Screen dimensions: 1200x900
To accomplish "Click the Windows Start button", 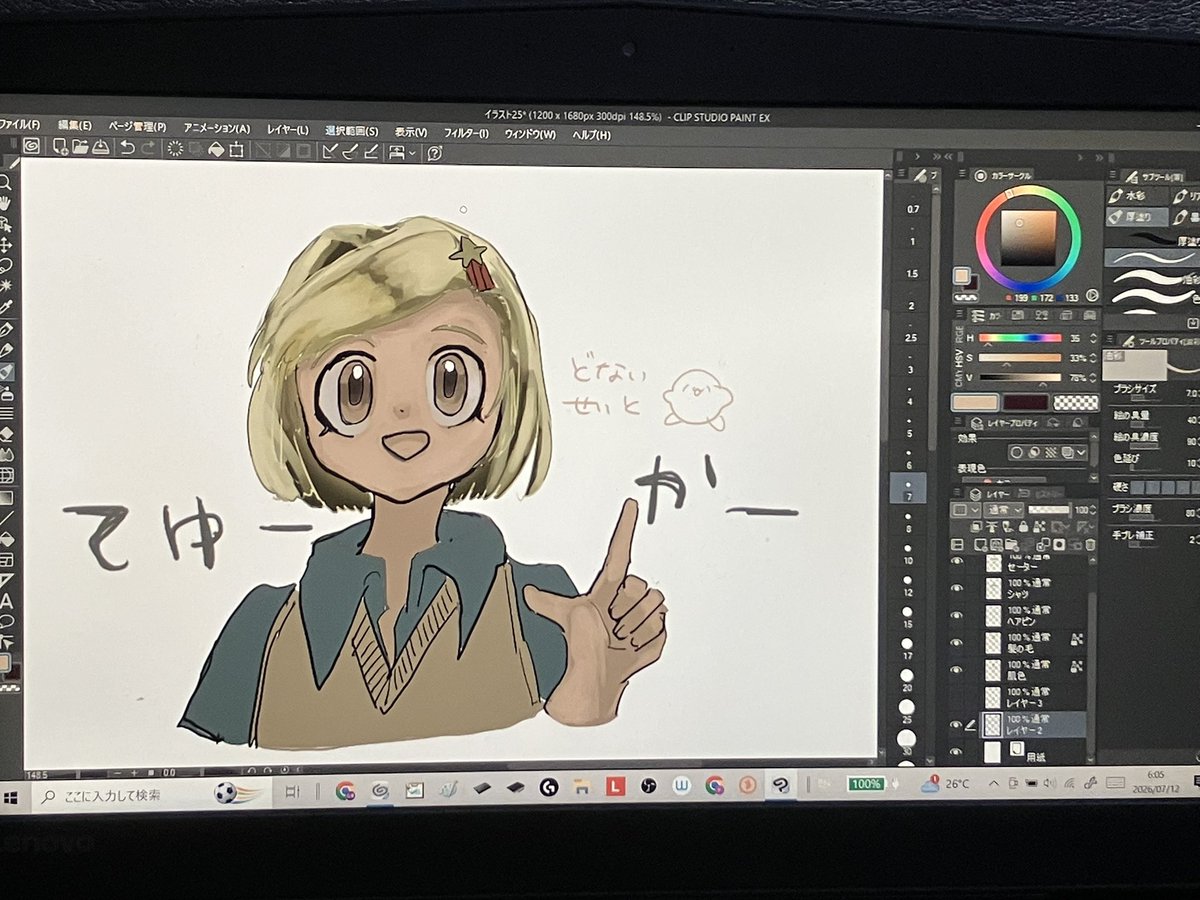I will point(12,797).
